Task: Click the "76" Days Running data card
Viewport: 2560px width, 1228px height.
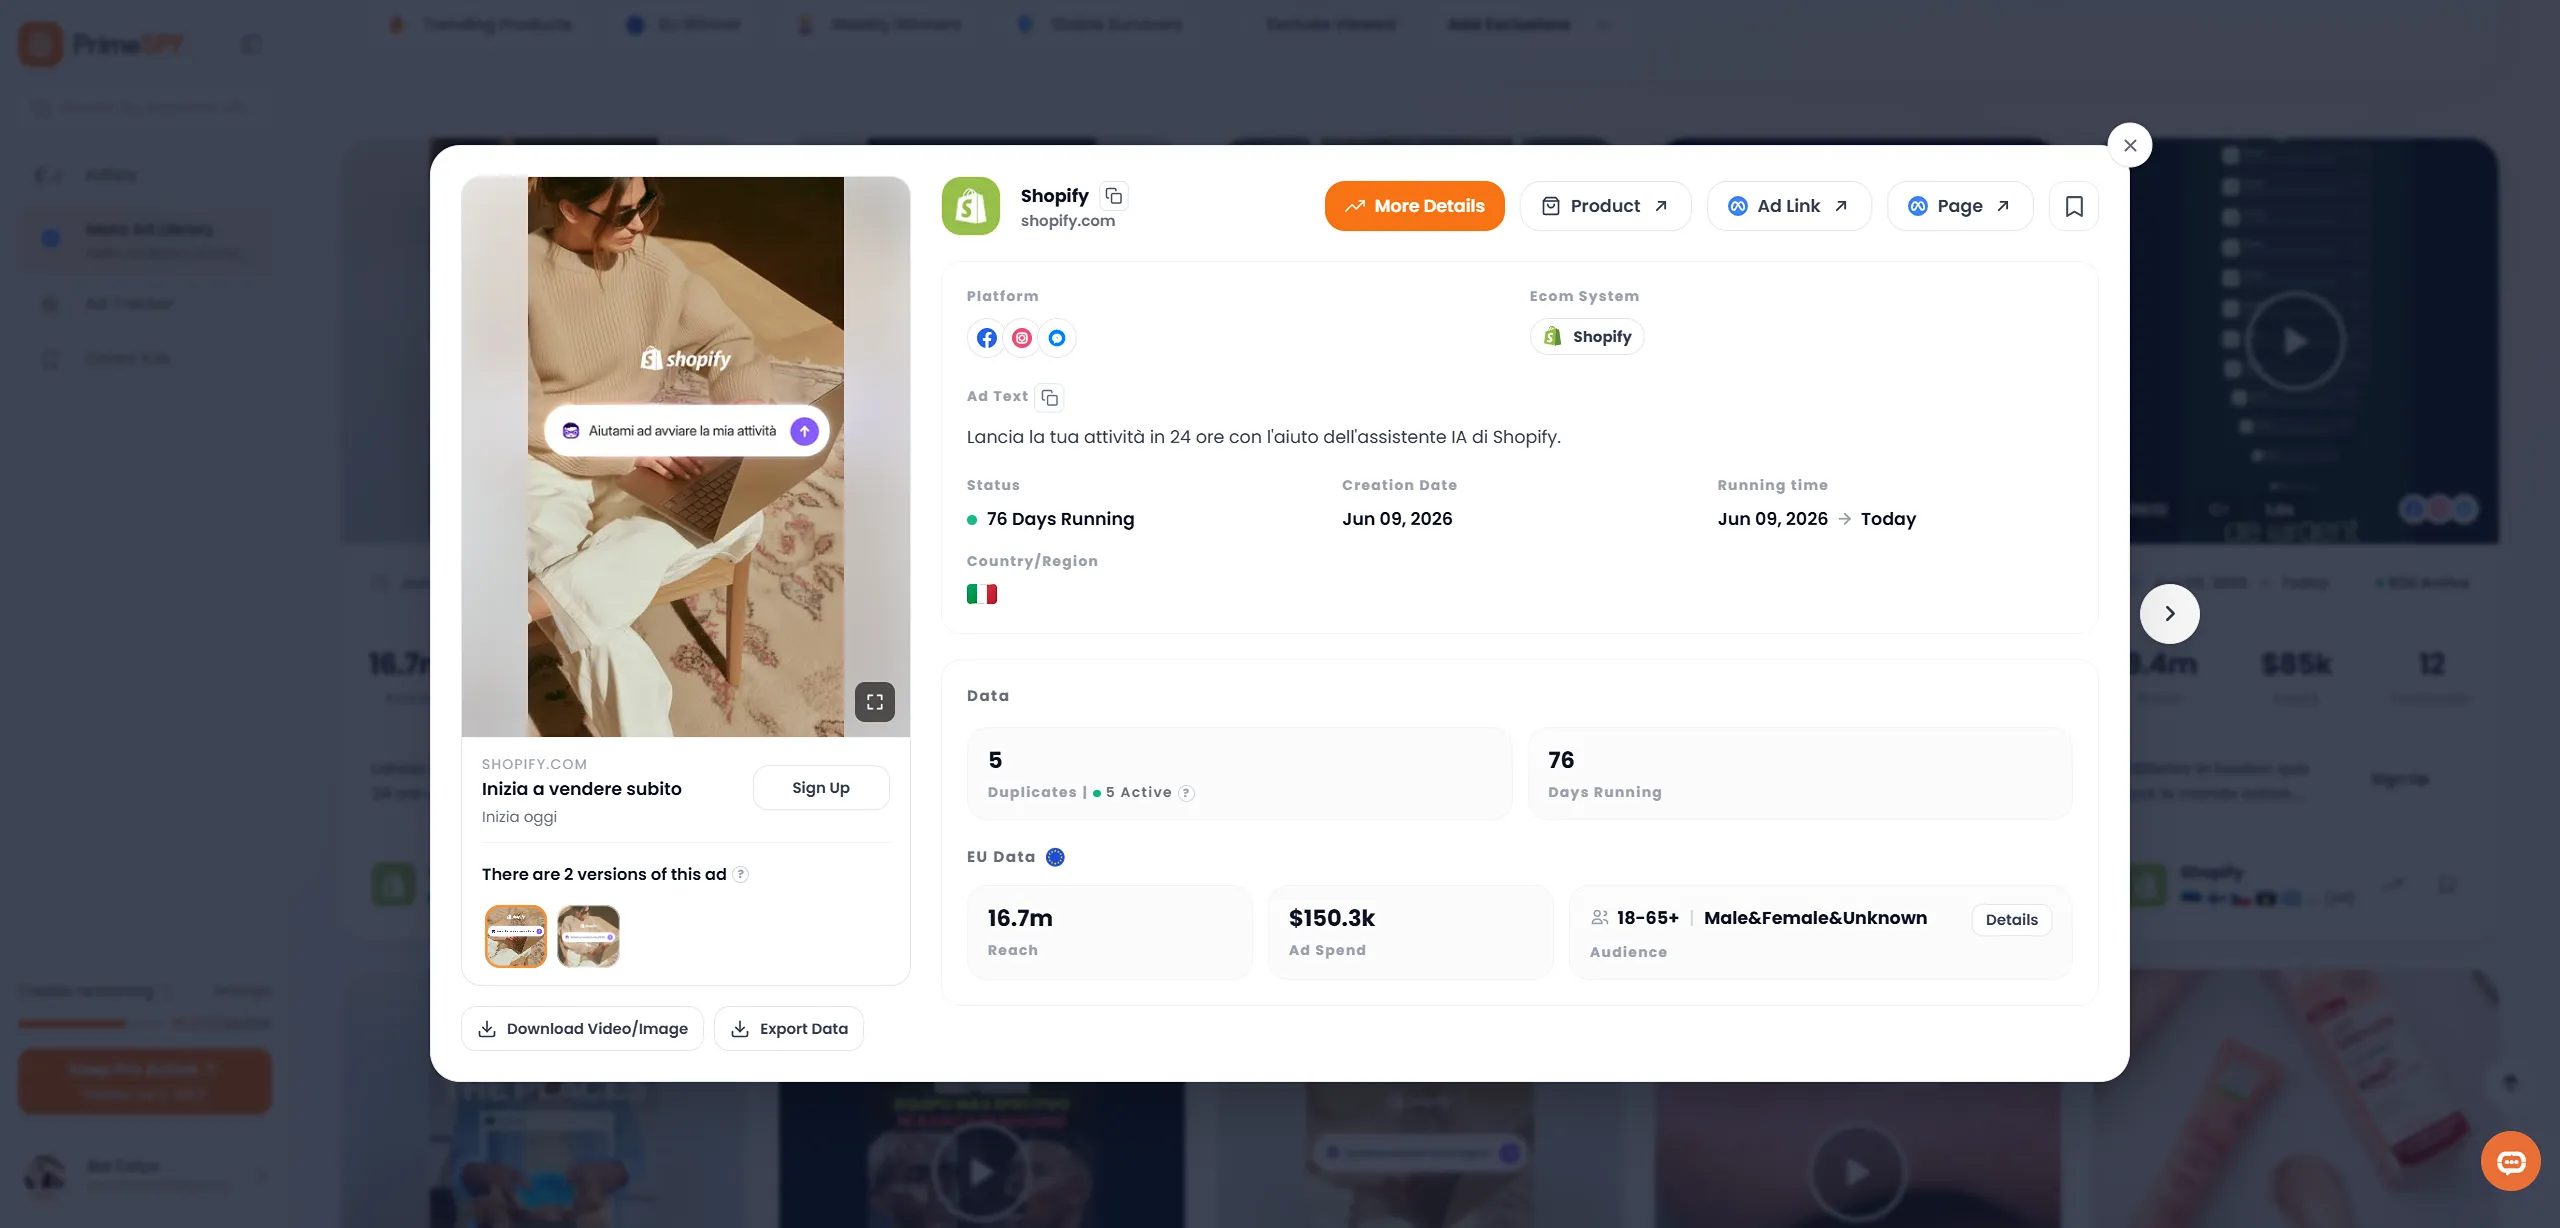Action: pos(1800,774)
